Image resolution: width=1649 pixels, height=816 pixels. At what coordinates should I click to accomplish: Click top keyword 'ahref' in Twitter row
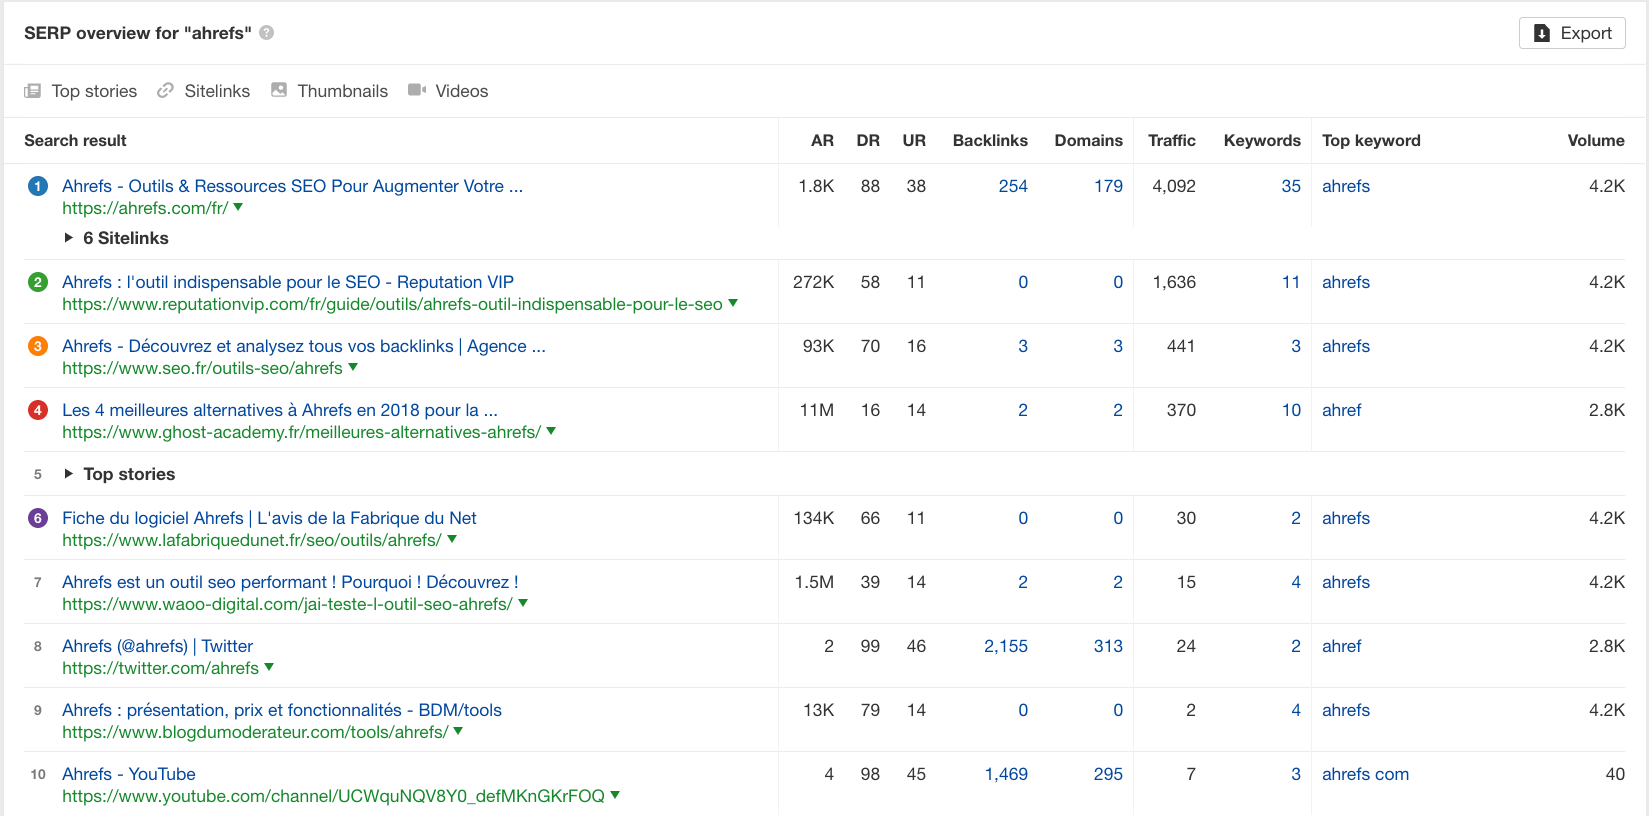(1342, 646)
